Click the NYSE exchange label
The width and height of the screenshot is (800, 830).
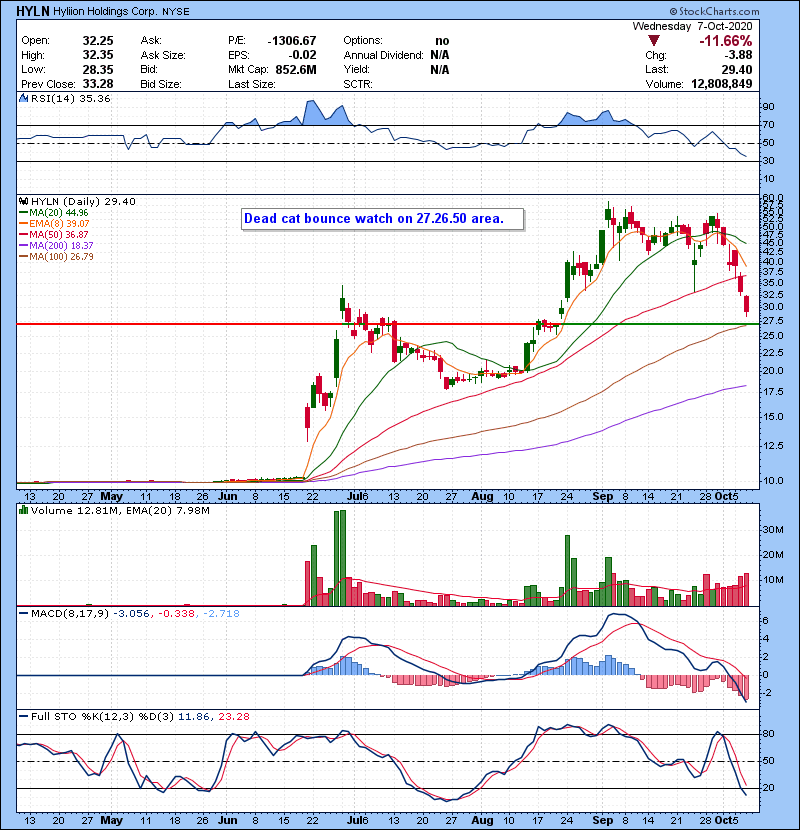point(176,12)
